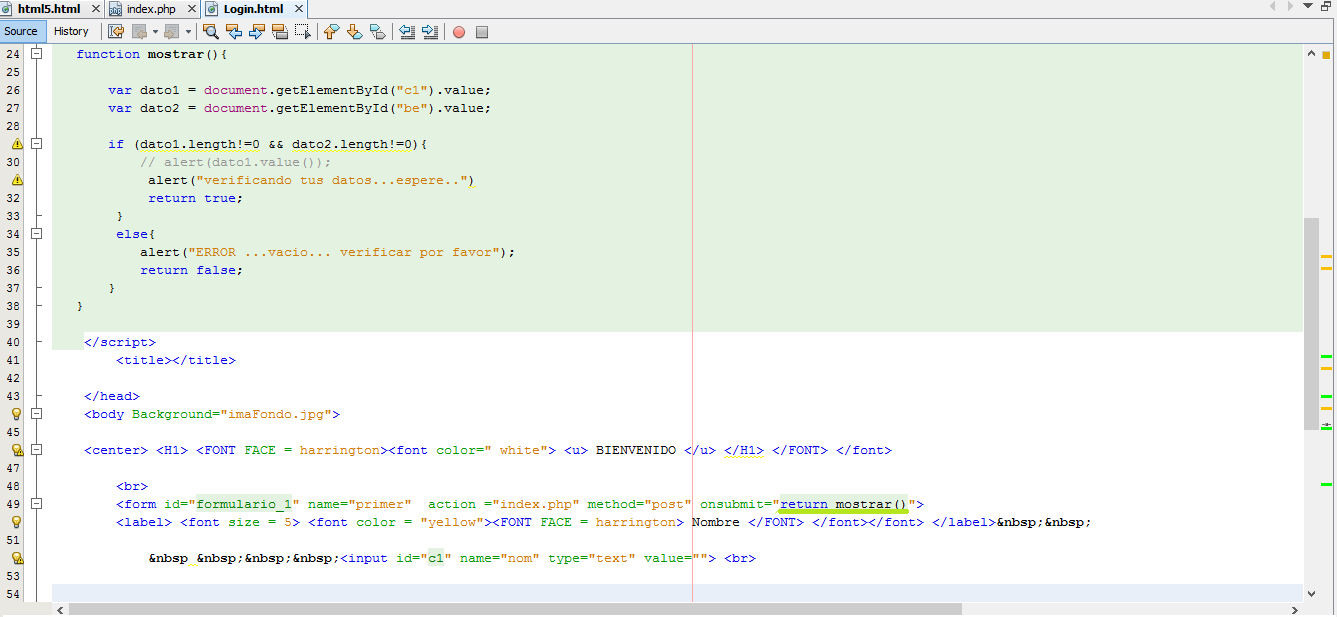Click line number 40 in the gutter
The width and height of the screenshot is (1338, 617).
(13, 342)
